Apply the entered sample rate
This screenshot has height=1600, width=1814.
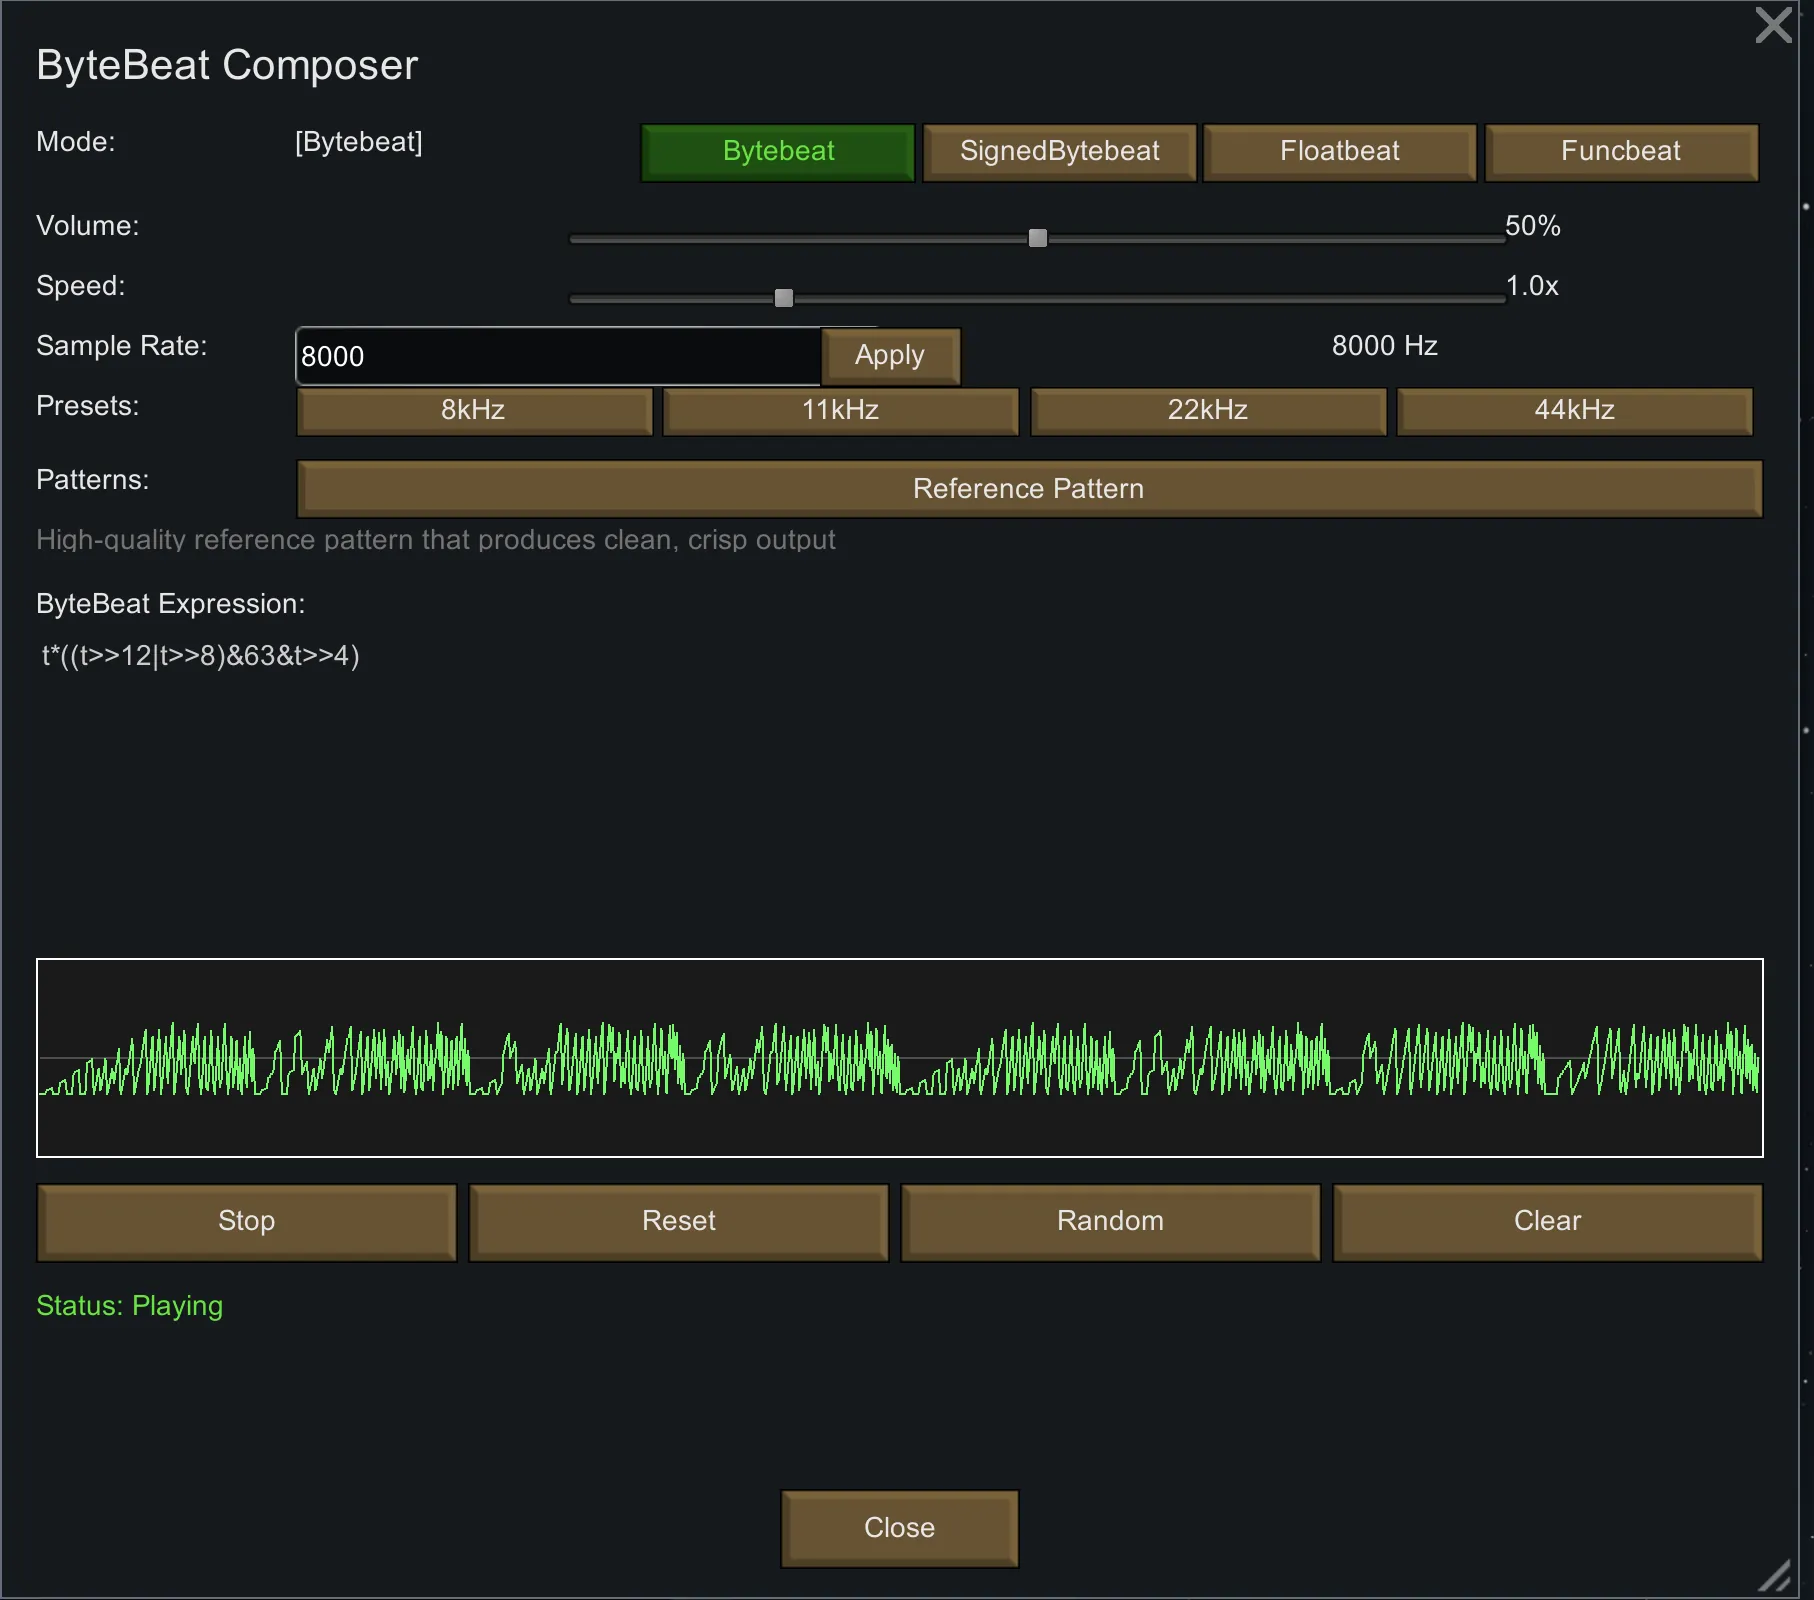pos(889,356)
